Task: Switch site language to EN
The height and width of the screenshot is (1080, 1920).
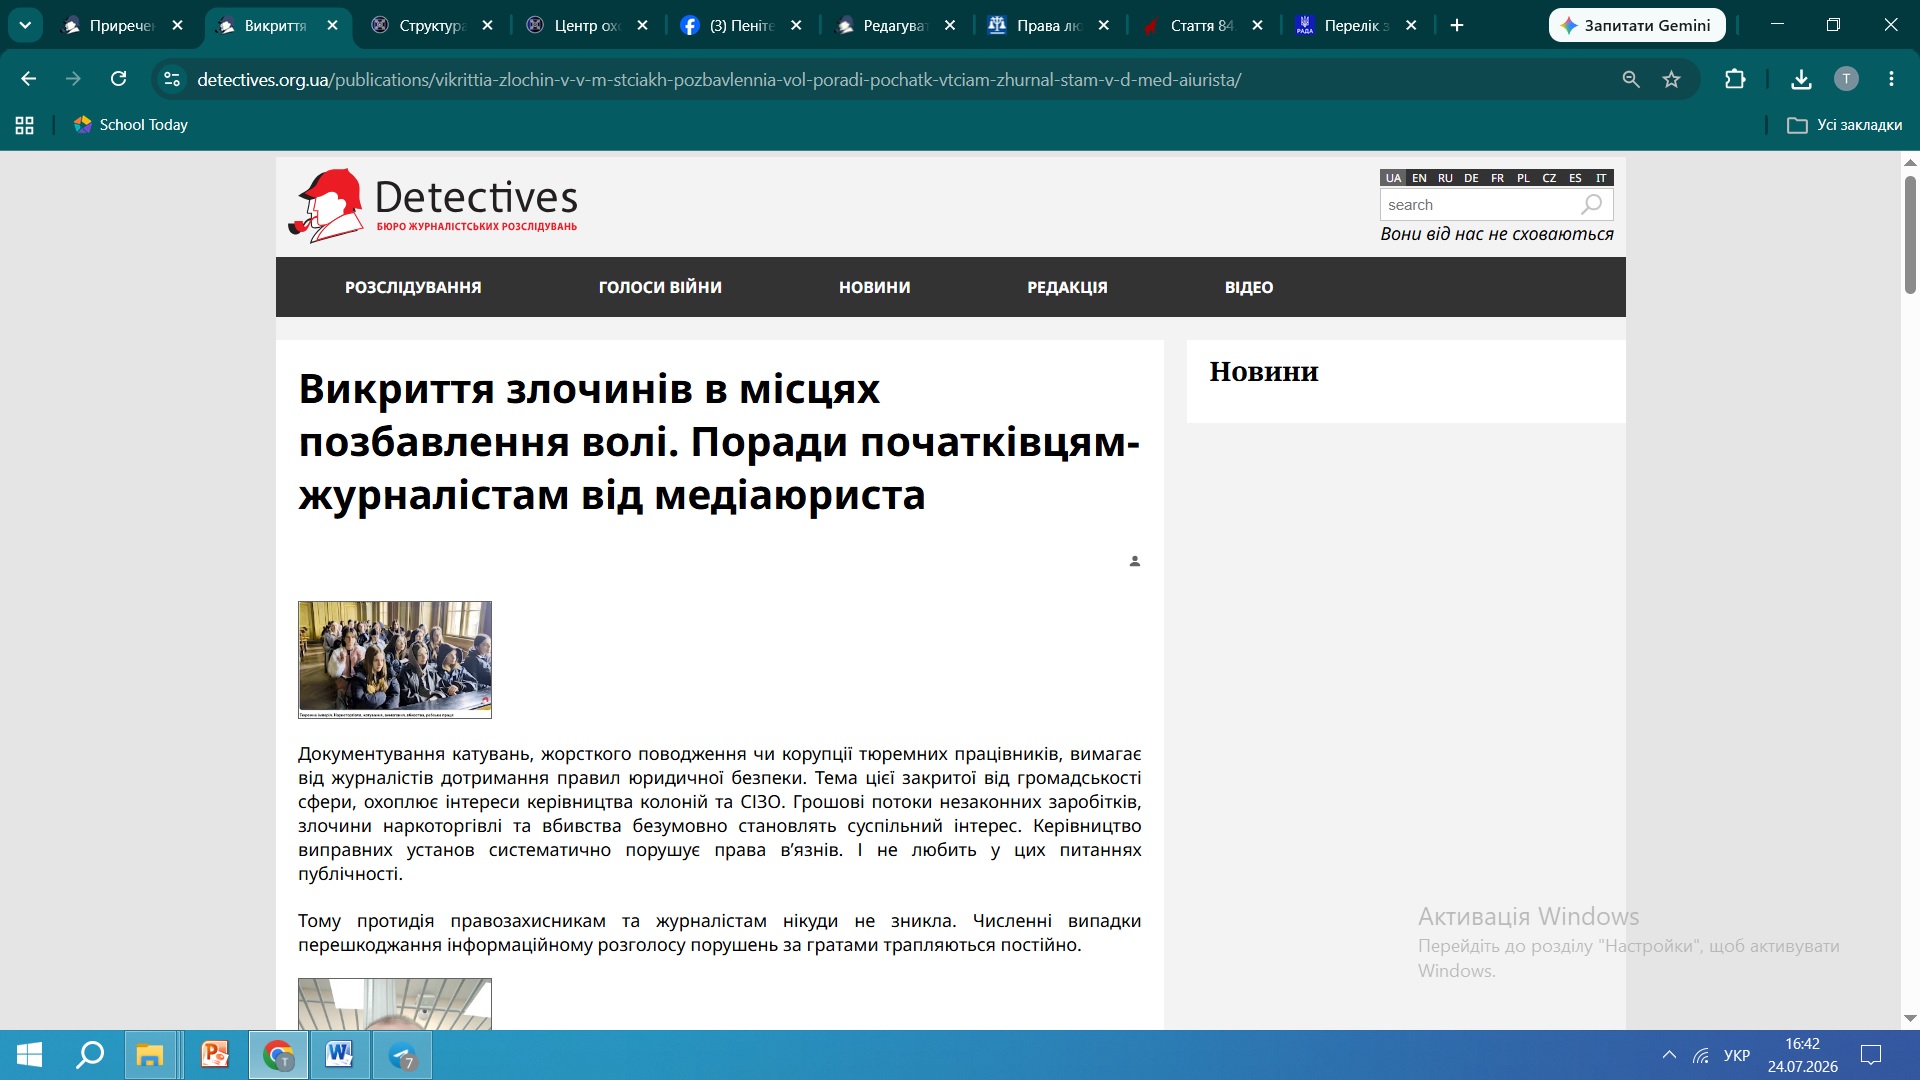Action: 1419,178
